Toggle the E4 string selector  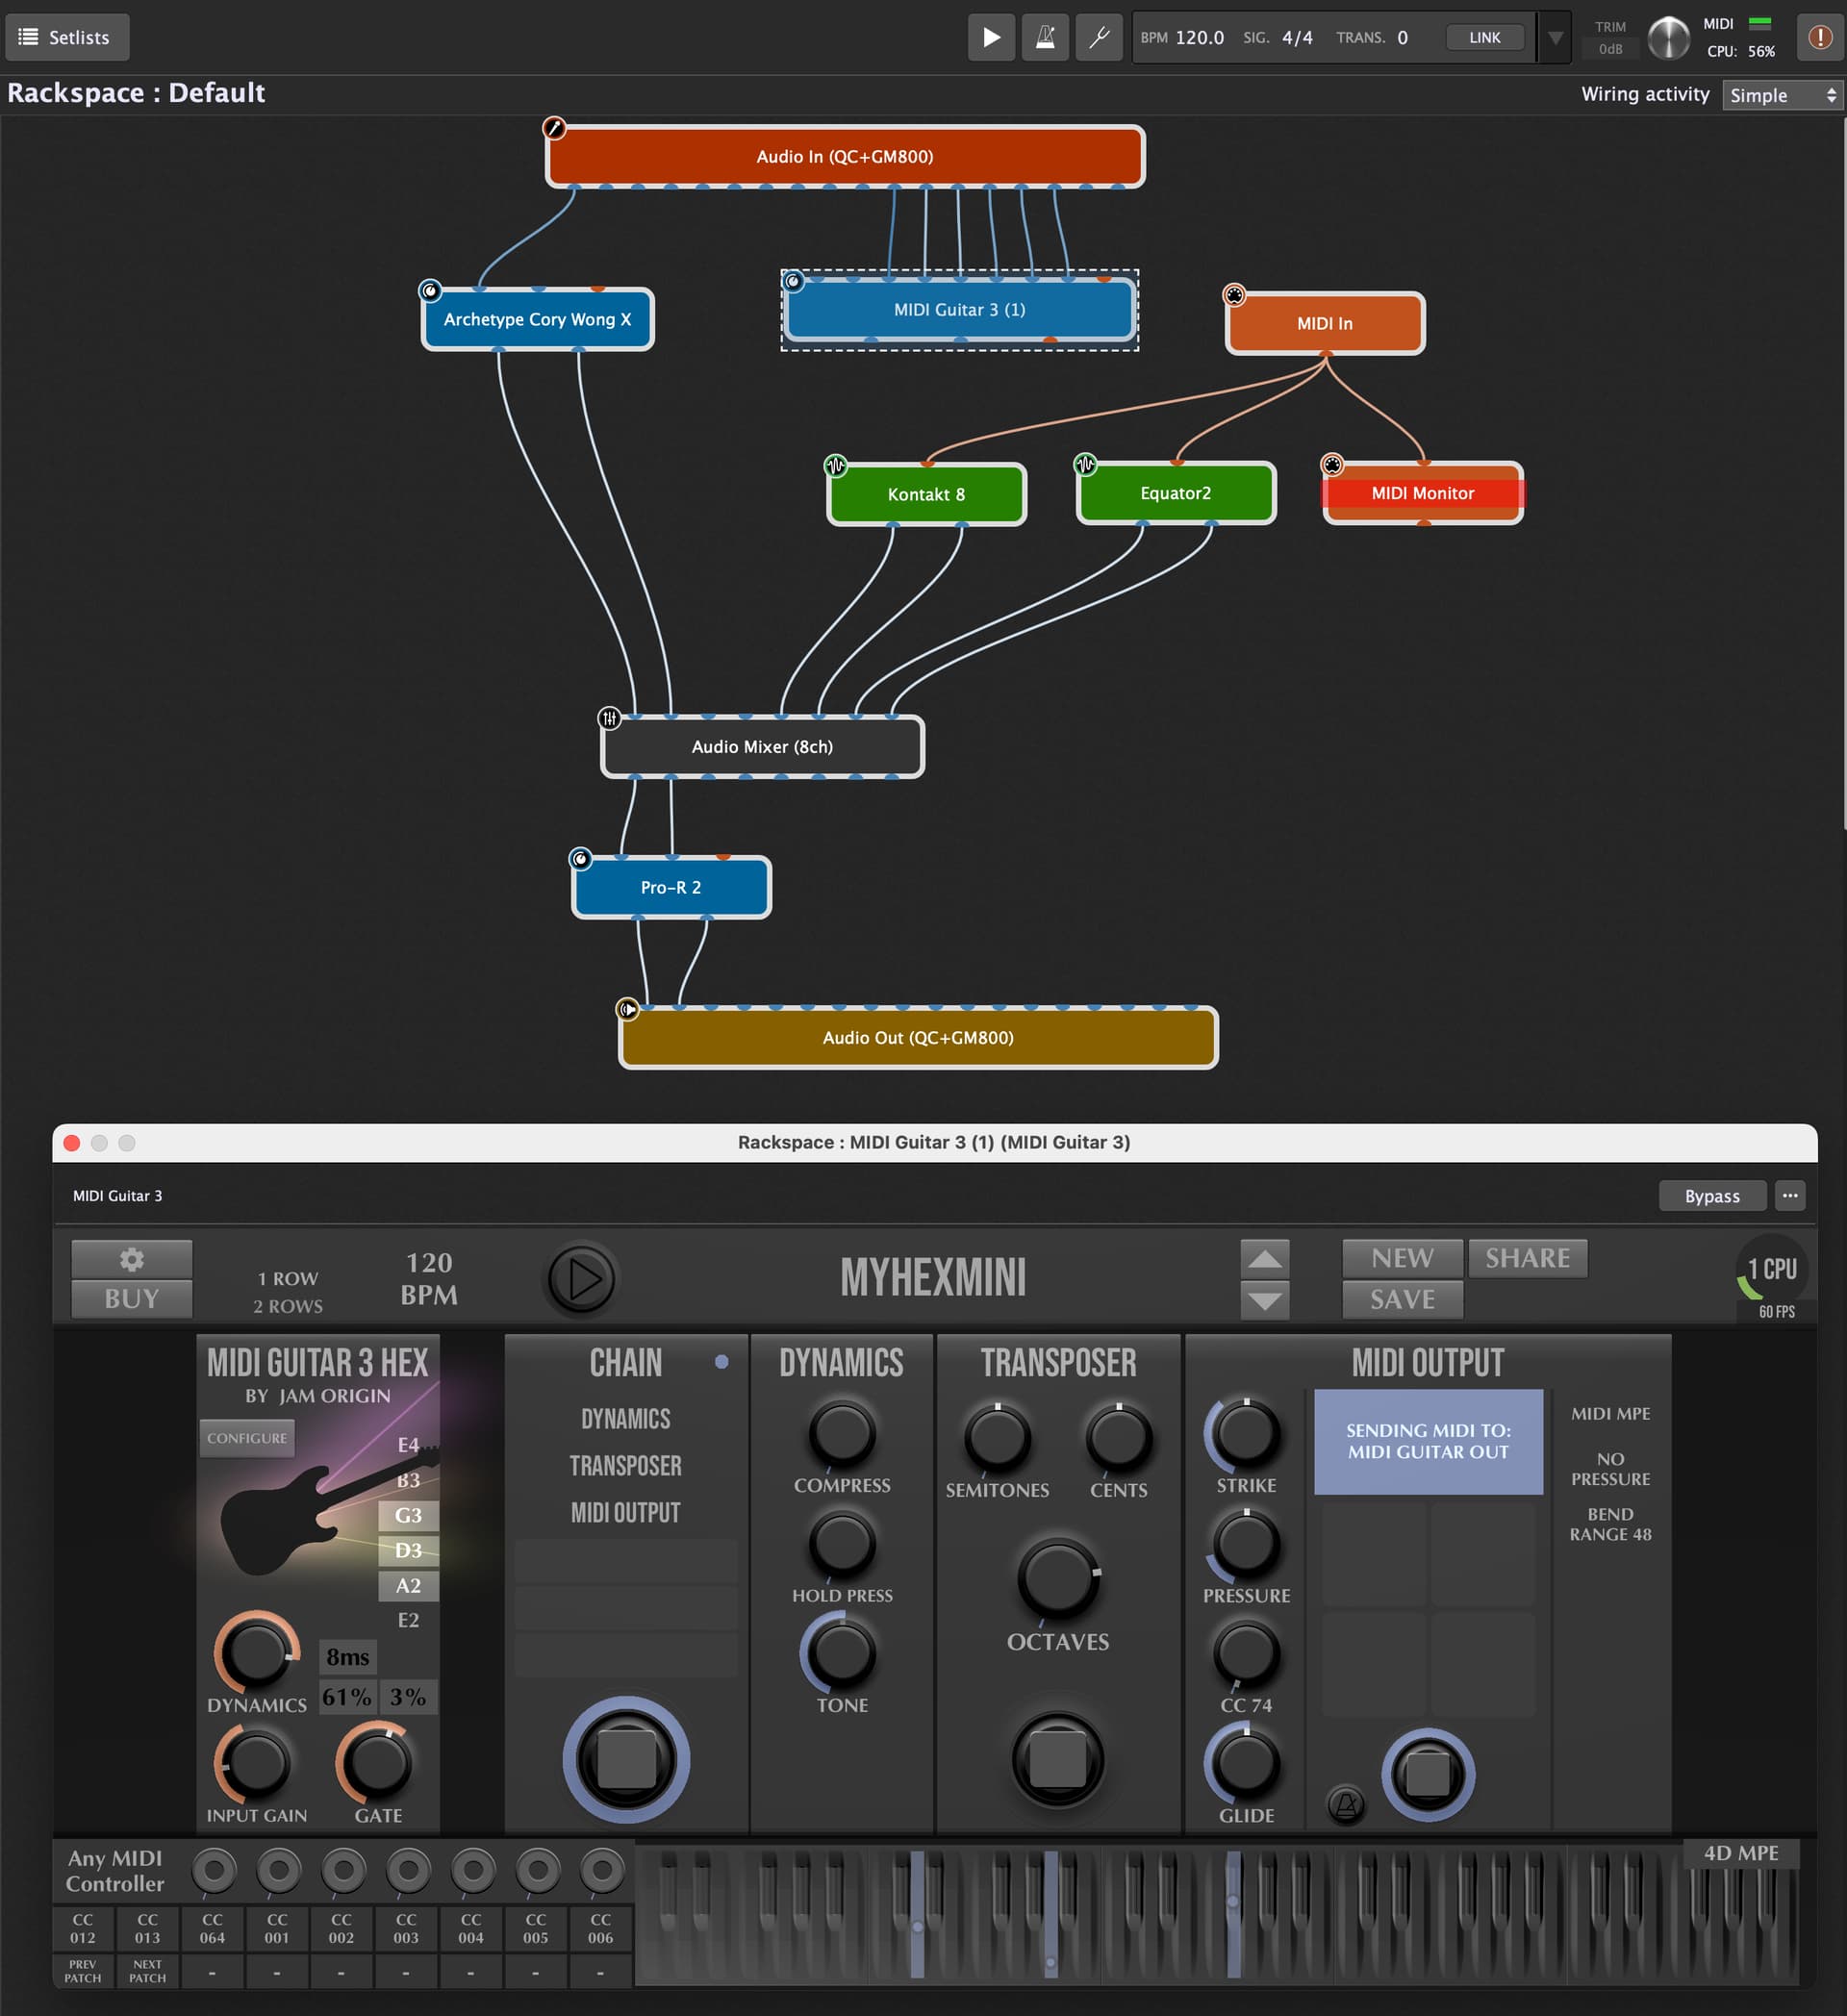click(408, 1445)
